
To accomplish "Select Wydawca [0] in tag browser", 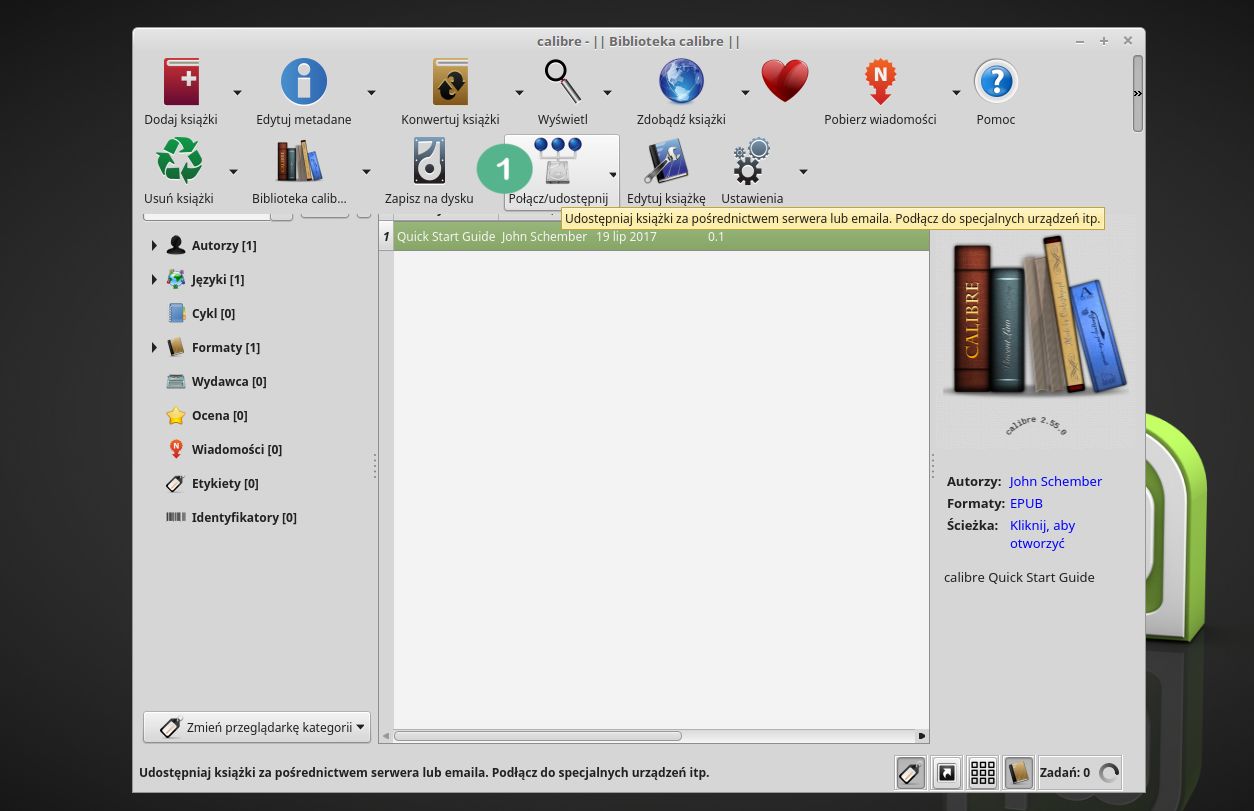I will (229, 381).
